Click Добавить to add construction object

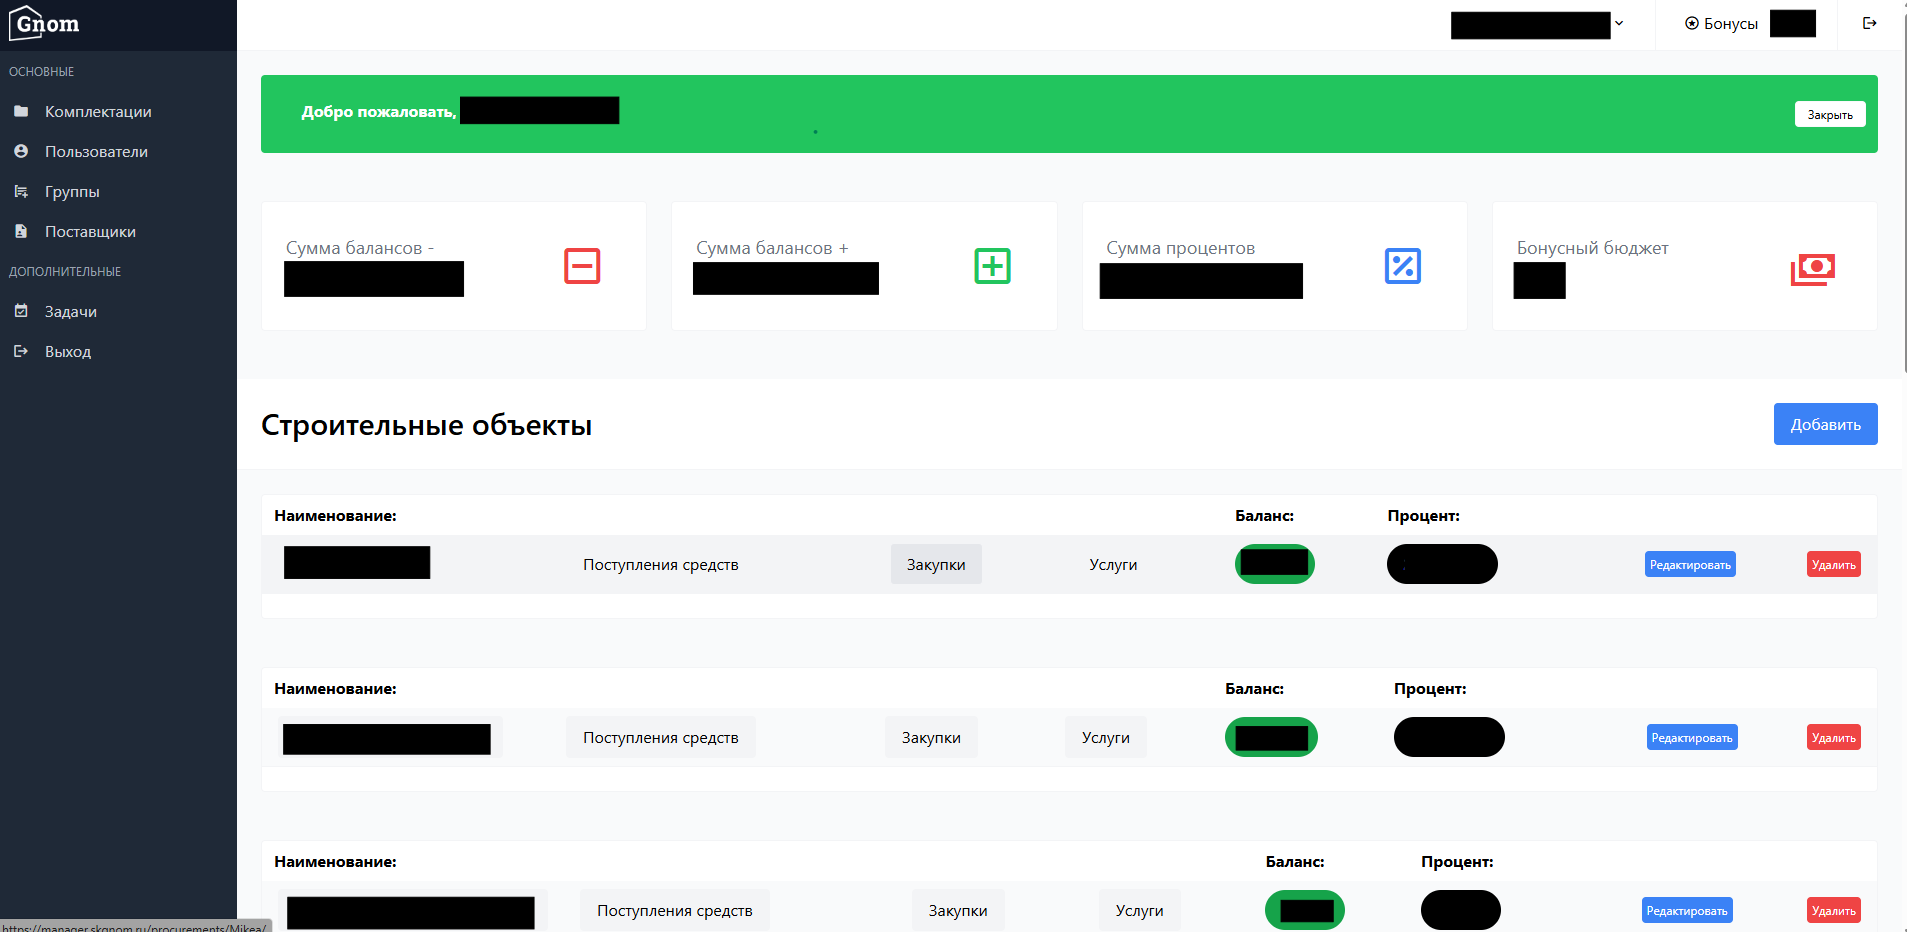pyautogui.click(x=1825, y=424)
